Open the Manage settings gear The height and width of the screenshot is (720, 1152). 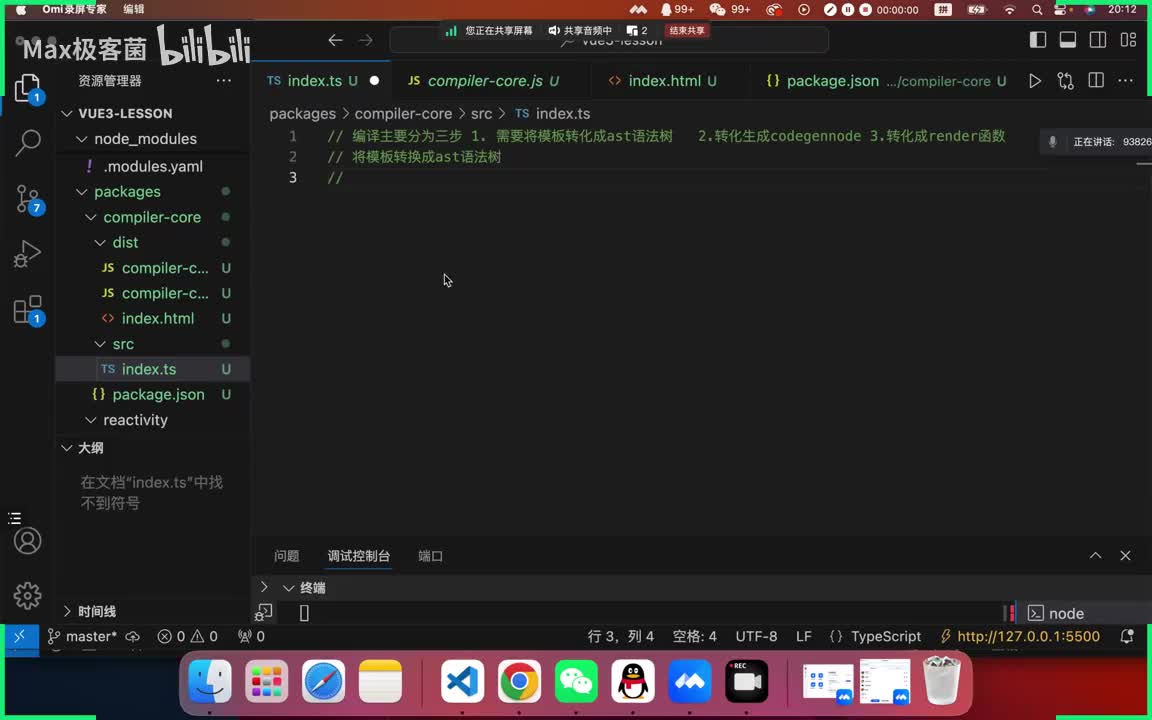pyautogui.click(x=28, y=596)
